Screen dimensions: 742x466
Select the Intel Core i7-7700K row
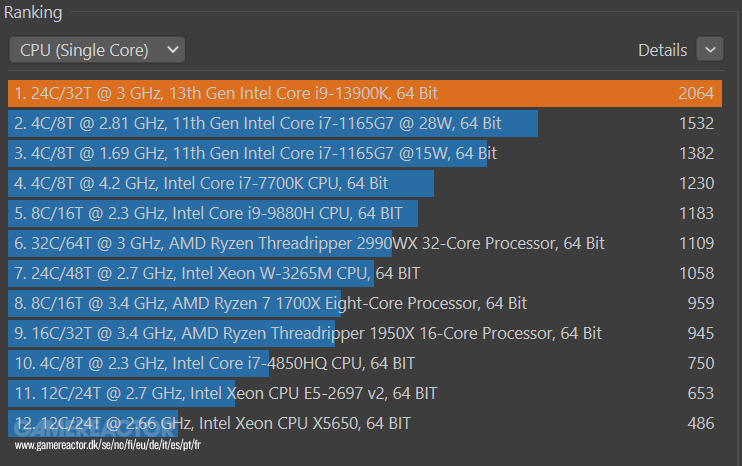click(x=365, y=184)
